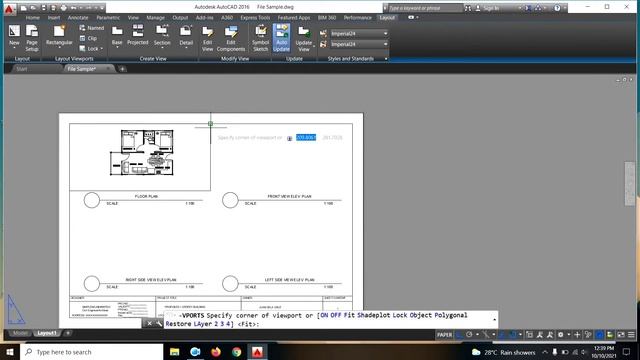
Task: Toggle object snap tracking in status bar
Action: pos(502,335)
